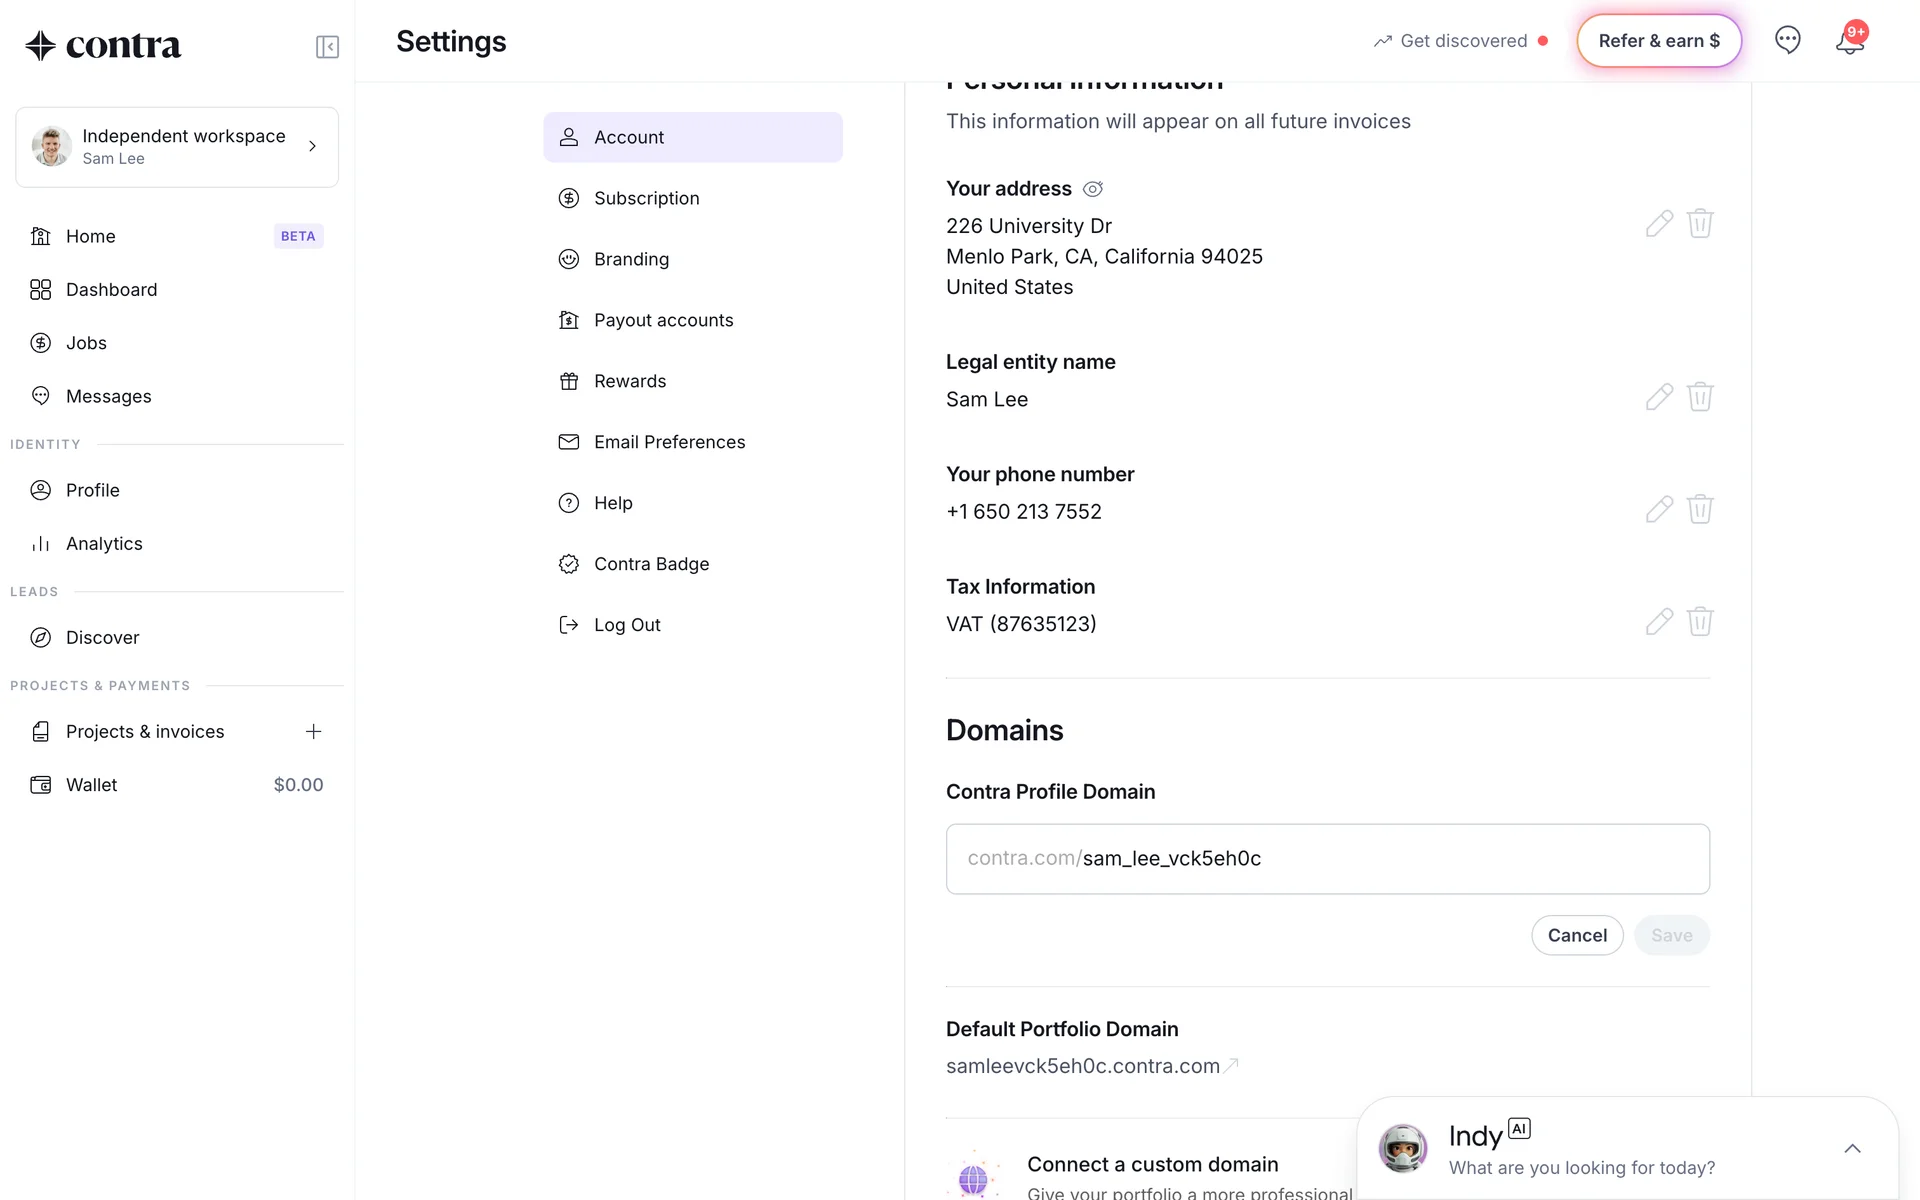Open the Subscription settings tab
Screen dimensions: 1920x1200
(646, 198)
